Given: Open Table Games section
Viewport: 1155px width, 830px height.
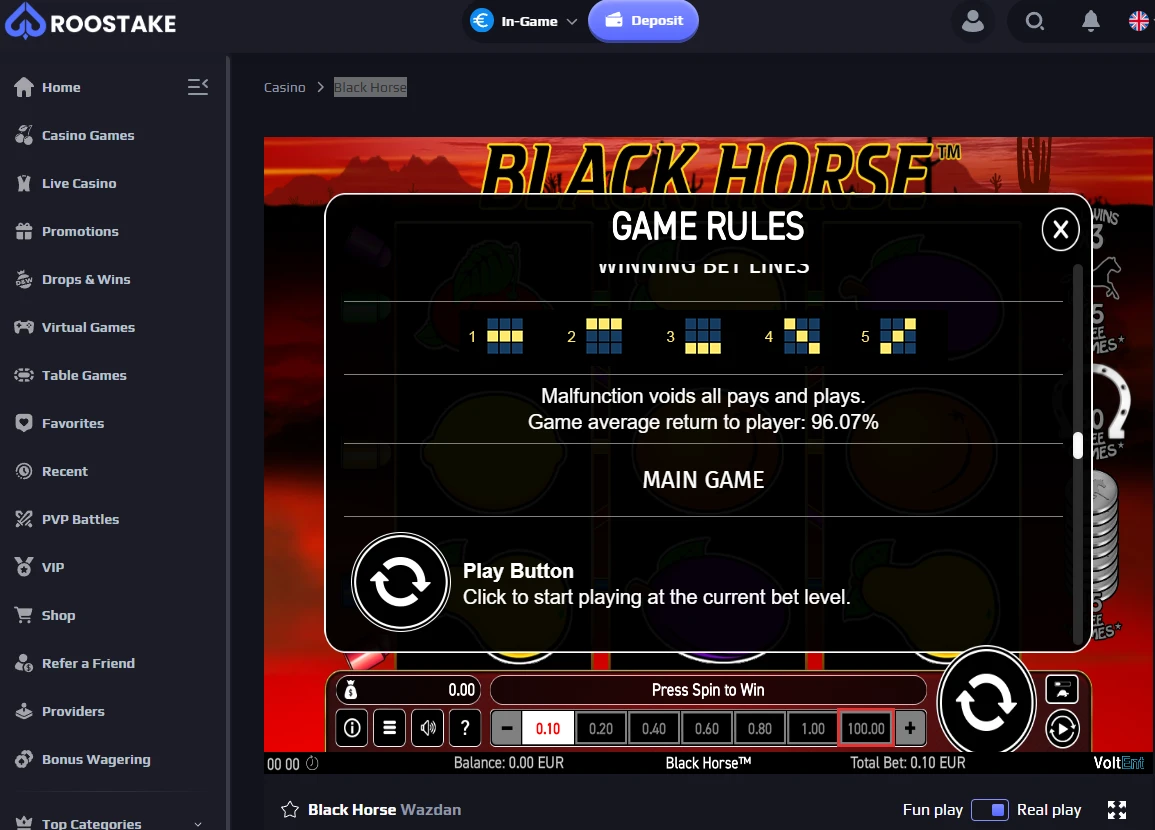Looking at the screenshot, I should coord(84,375).
